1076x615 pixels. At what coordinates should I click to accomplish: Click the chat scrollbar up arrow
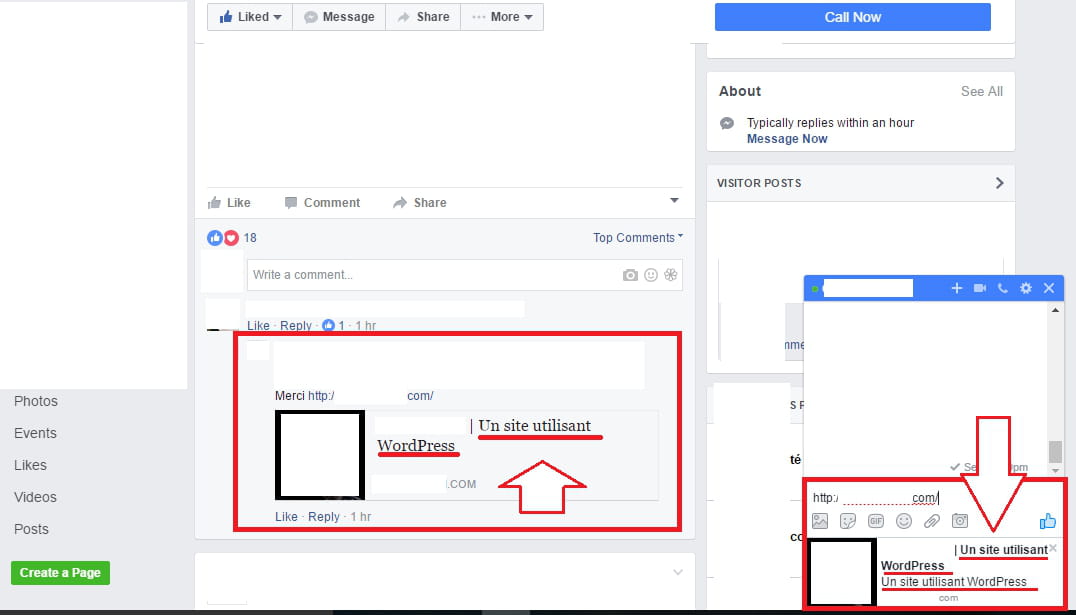click(x=1055, y=311)
